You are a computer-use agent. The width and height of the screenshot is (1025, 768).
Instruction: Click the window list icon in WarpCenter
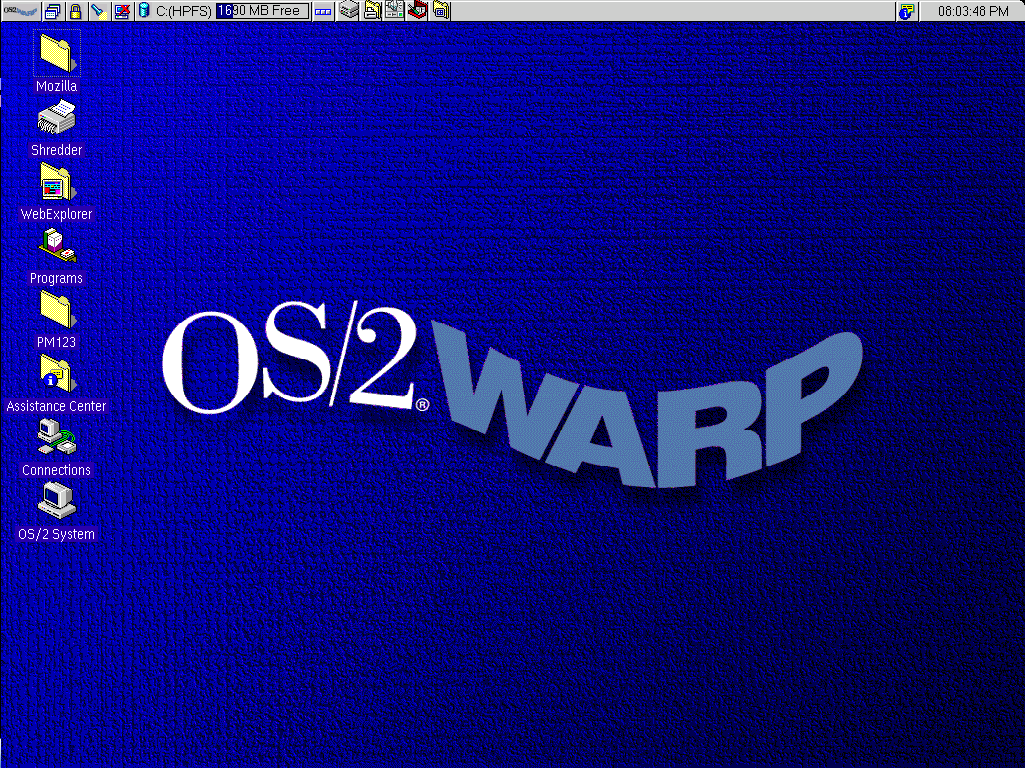point(53,11)
